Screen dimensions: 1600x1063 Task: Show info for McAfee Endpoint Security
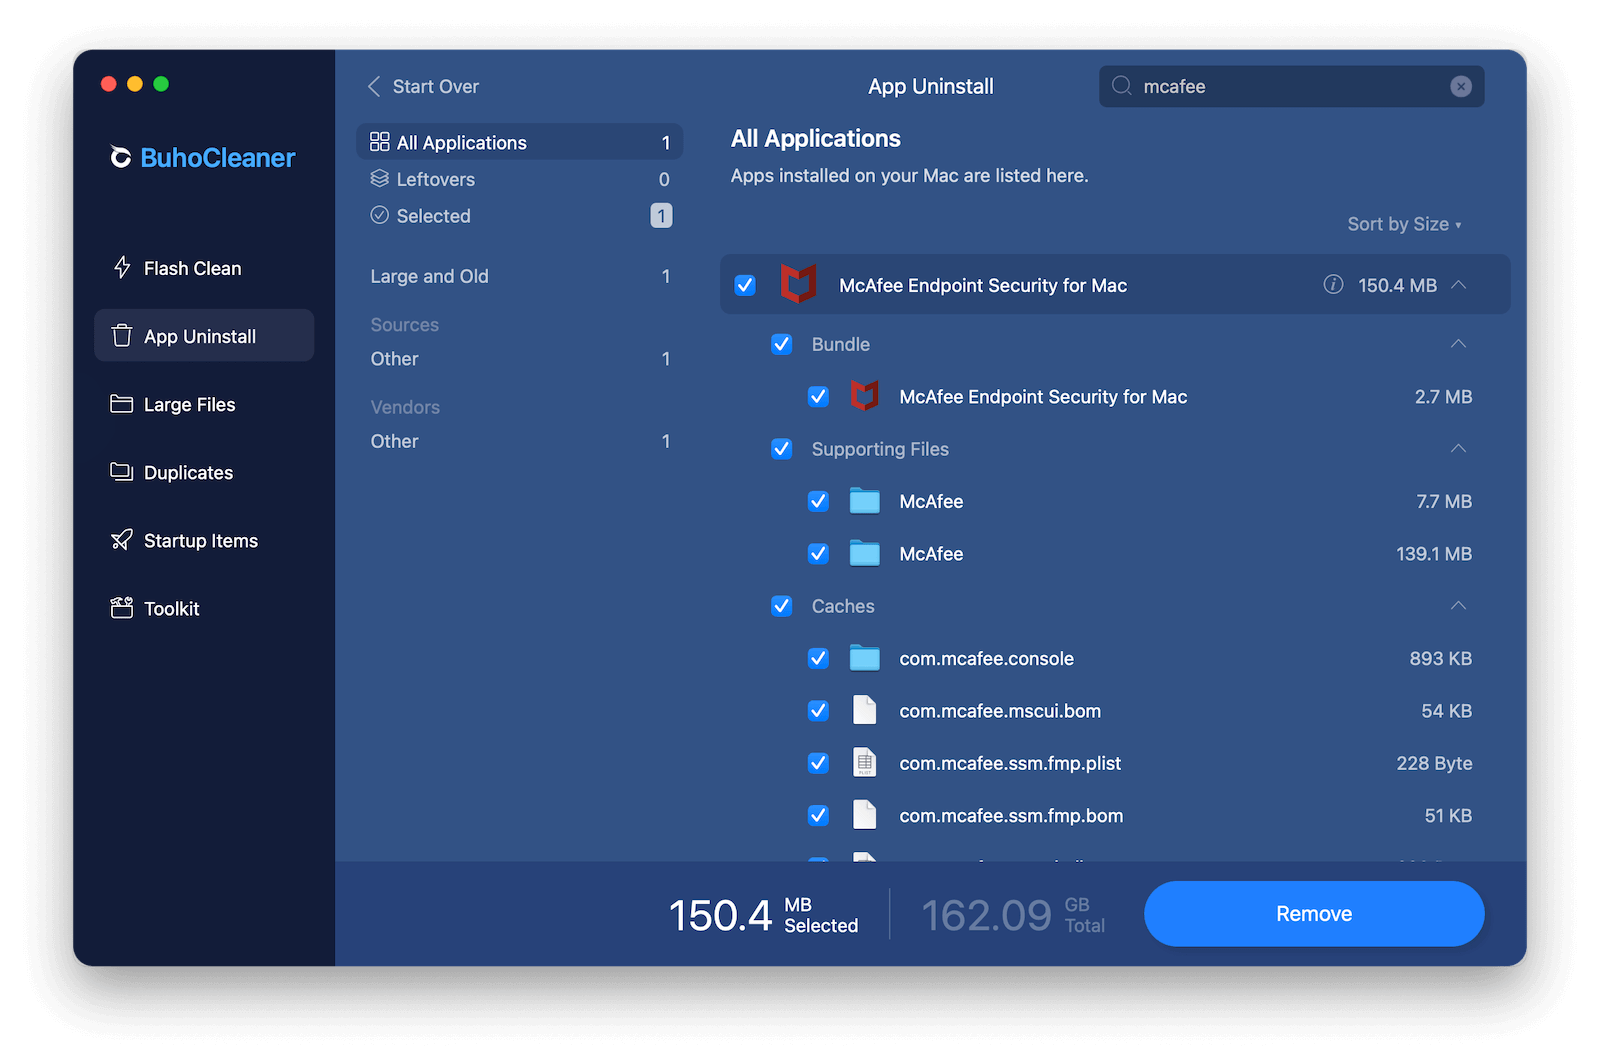[x=1333, y=284]
